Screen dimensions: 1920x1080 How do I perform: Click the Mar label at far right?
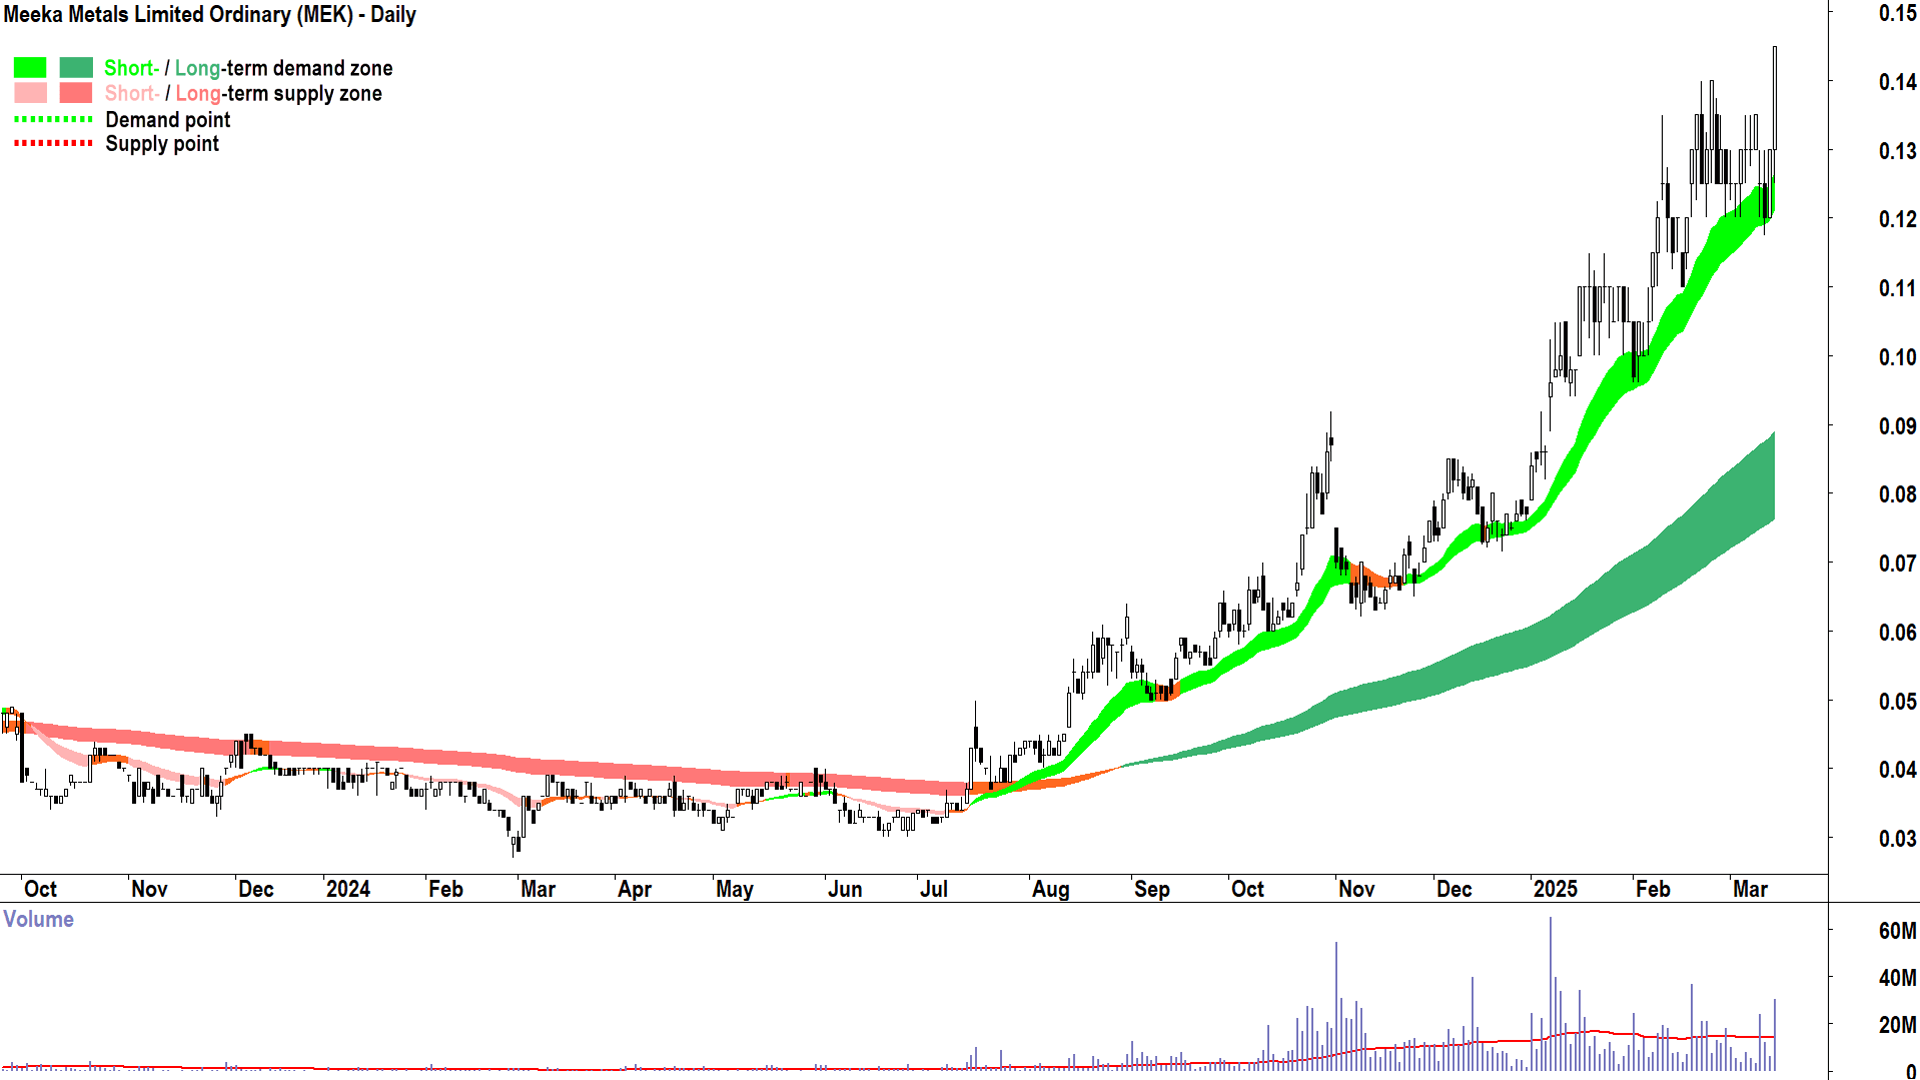(x=1750, y=889)
